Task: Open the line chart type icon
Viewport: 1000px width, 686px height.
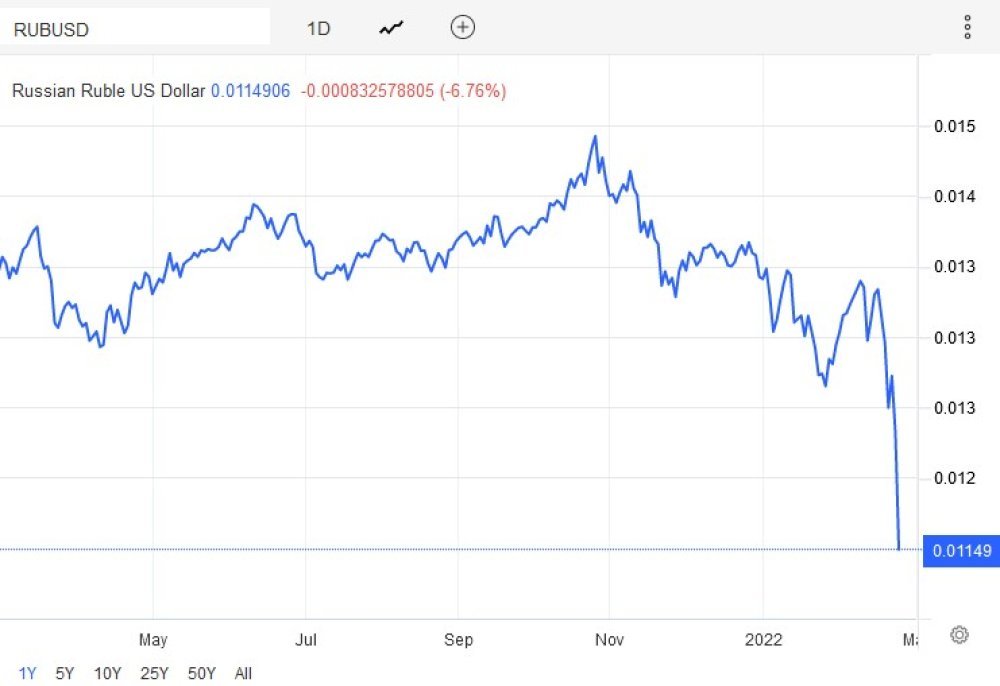Action: (x=391, y=28)
